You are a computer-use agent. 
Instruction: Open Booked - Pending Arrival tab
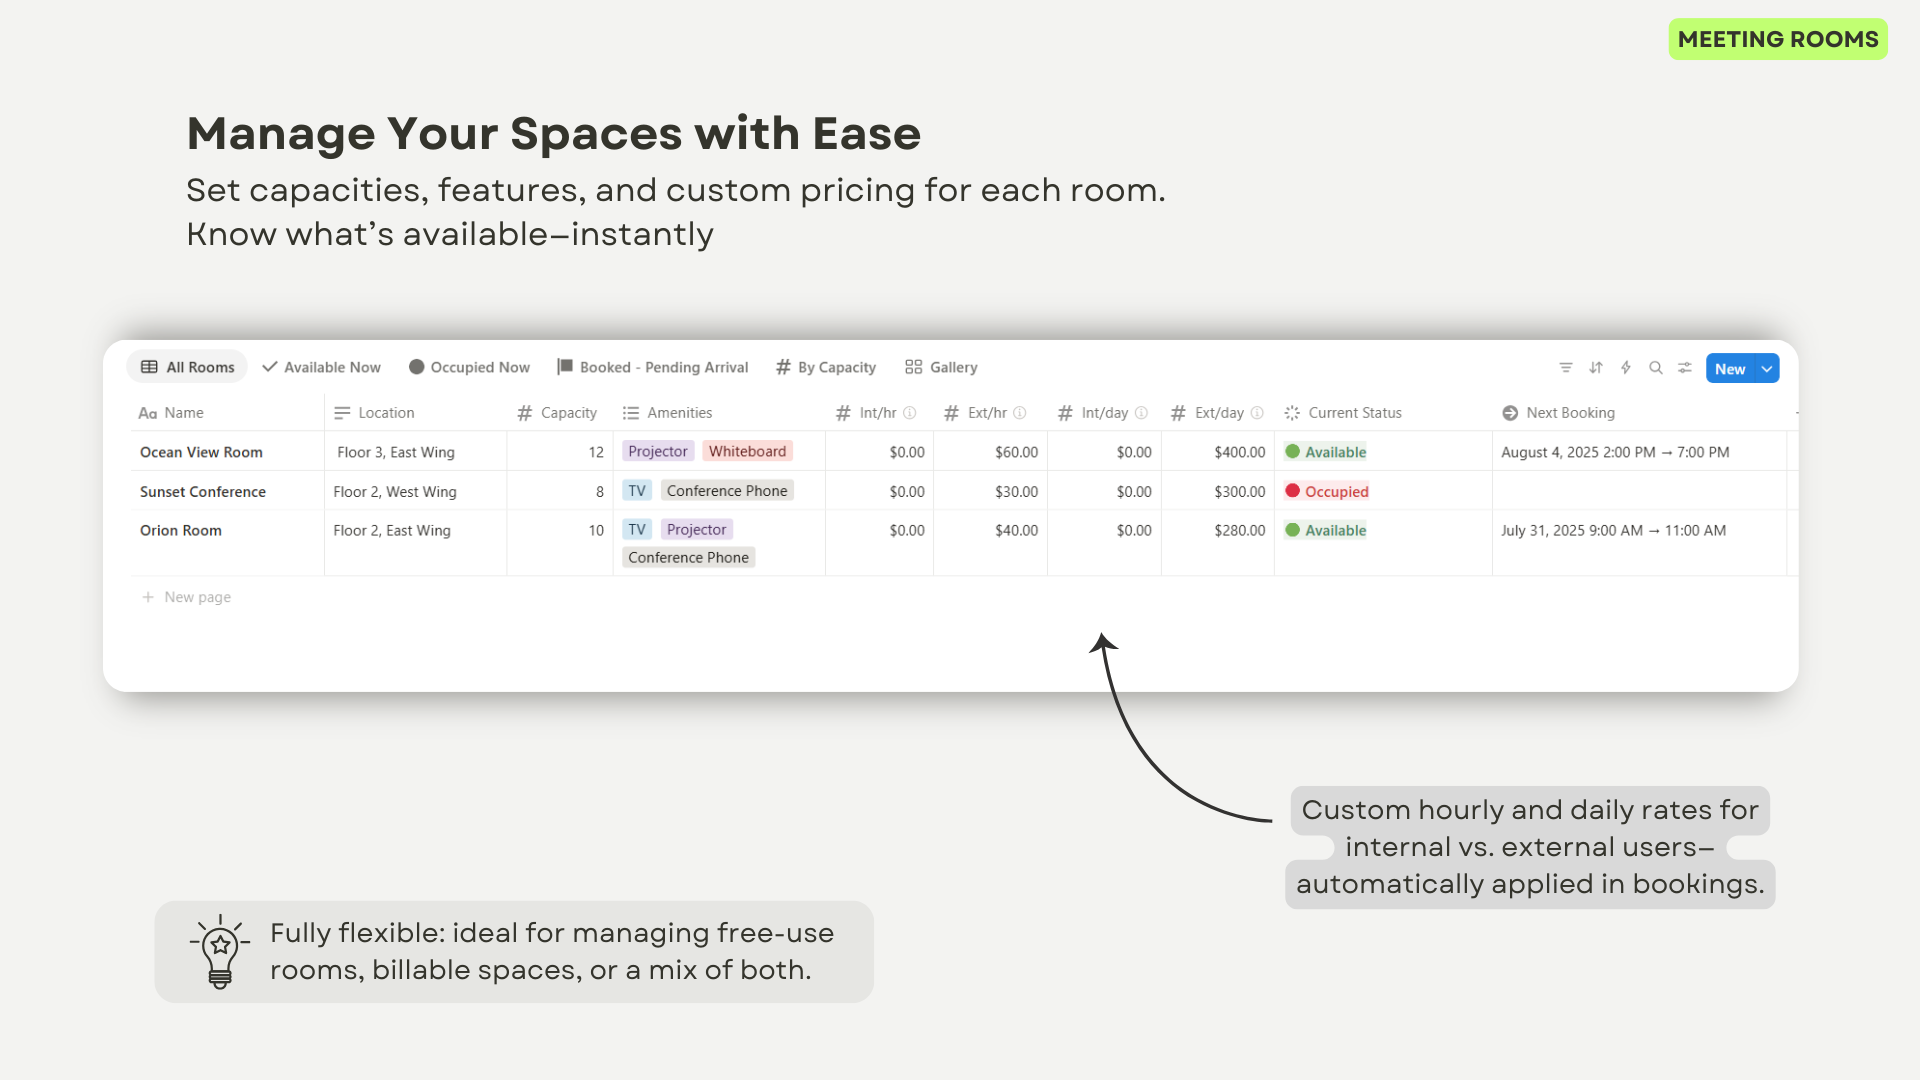coord(653,367)
